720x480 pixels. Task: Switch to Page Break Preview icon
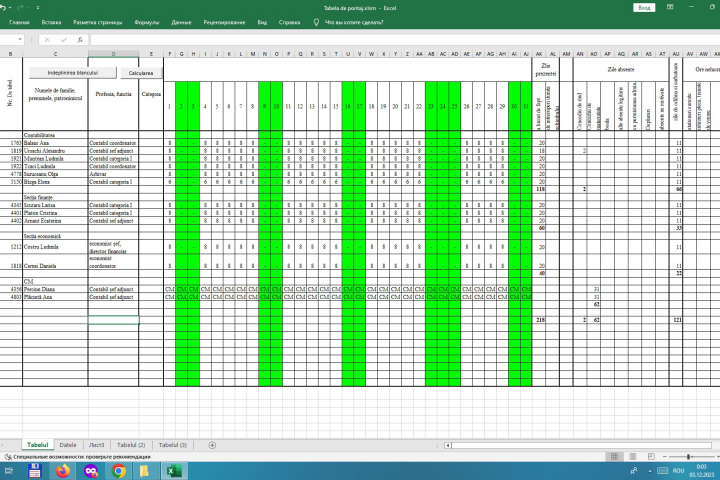[651, 456]
